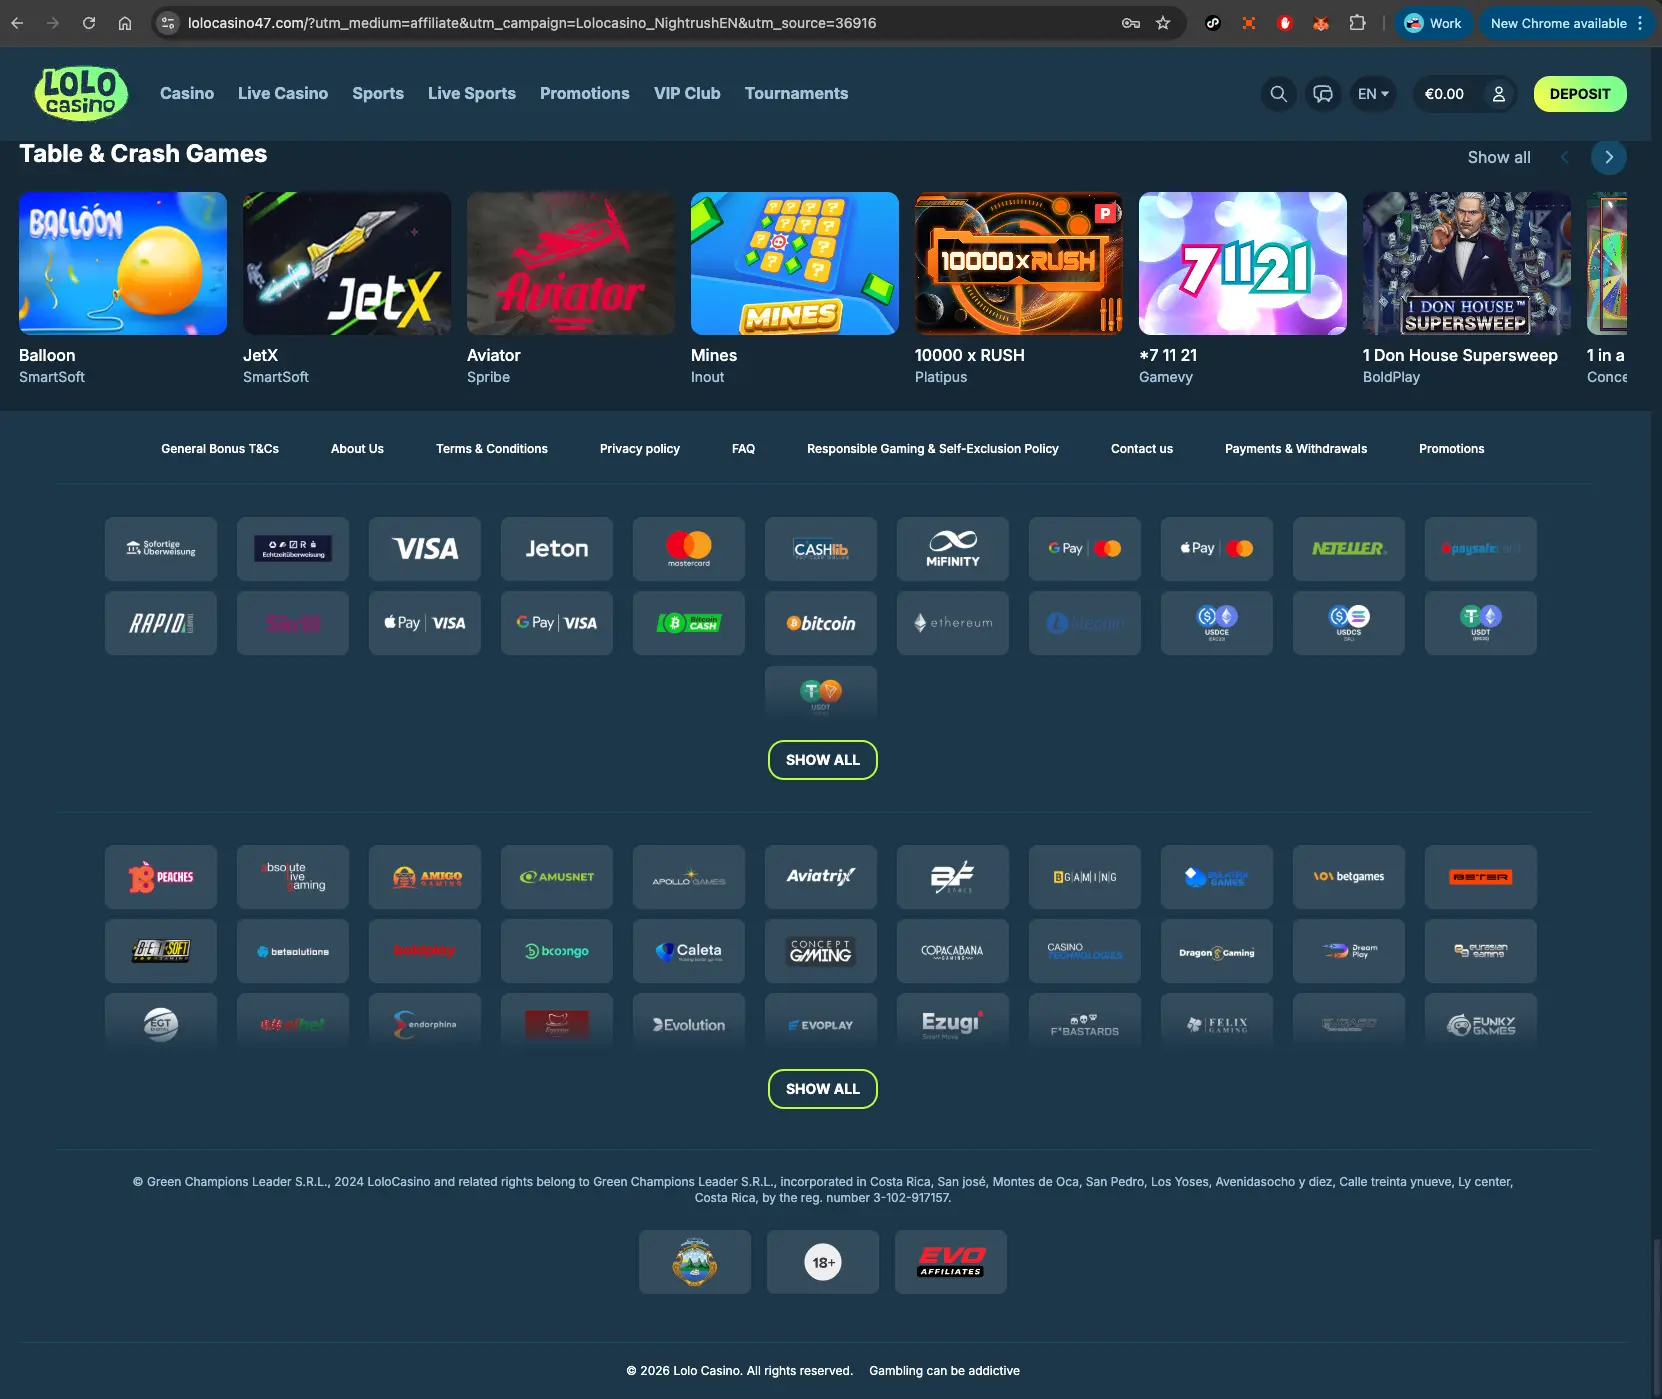Click the Visa payment logo

[x=425, y=549]
